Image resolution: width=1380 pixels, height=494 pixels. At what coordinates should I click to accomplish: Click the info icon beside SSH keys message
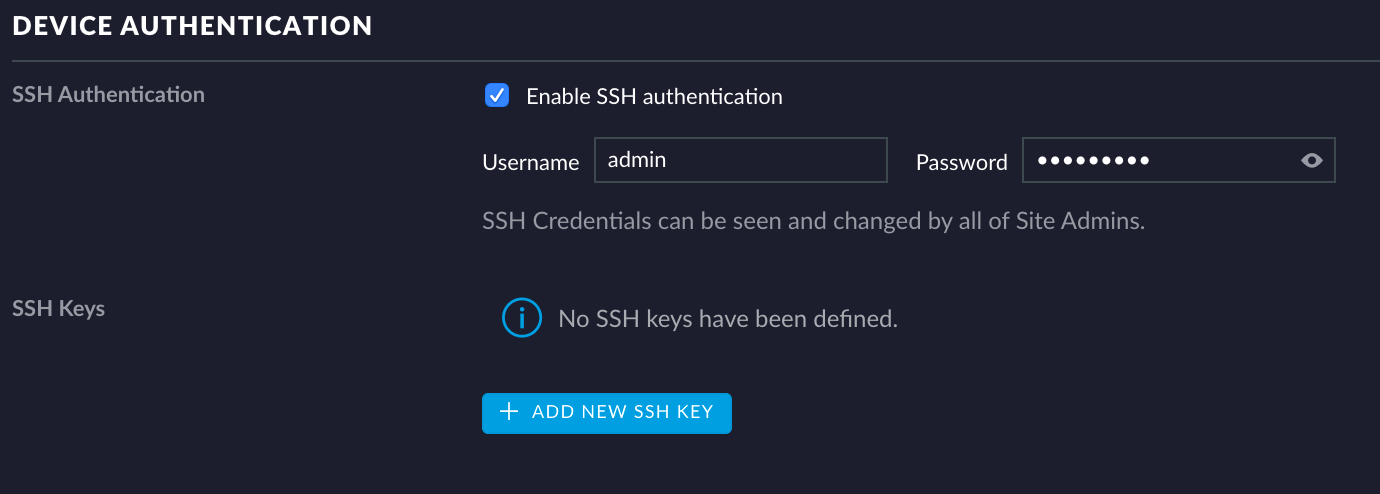tap(521, 319)
